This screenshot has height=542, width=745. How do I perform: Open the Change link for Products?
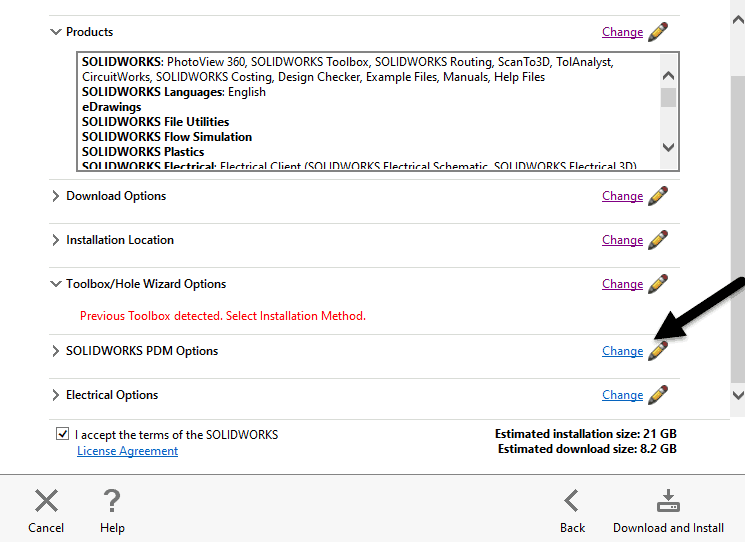coord(622,32)
